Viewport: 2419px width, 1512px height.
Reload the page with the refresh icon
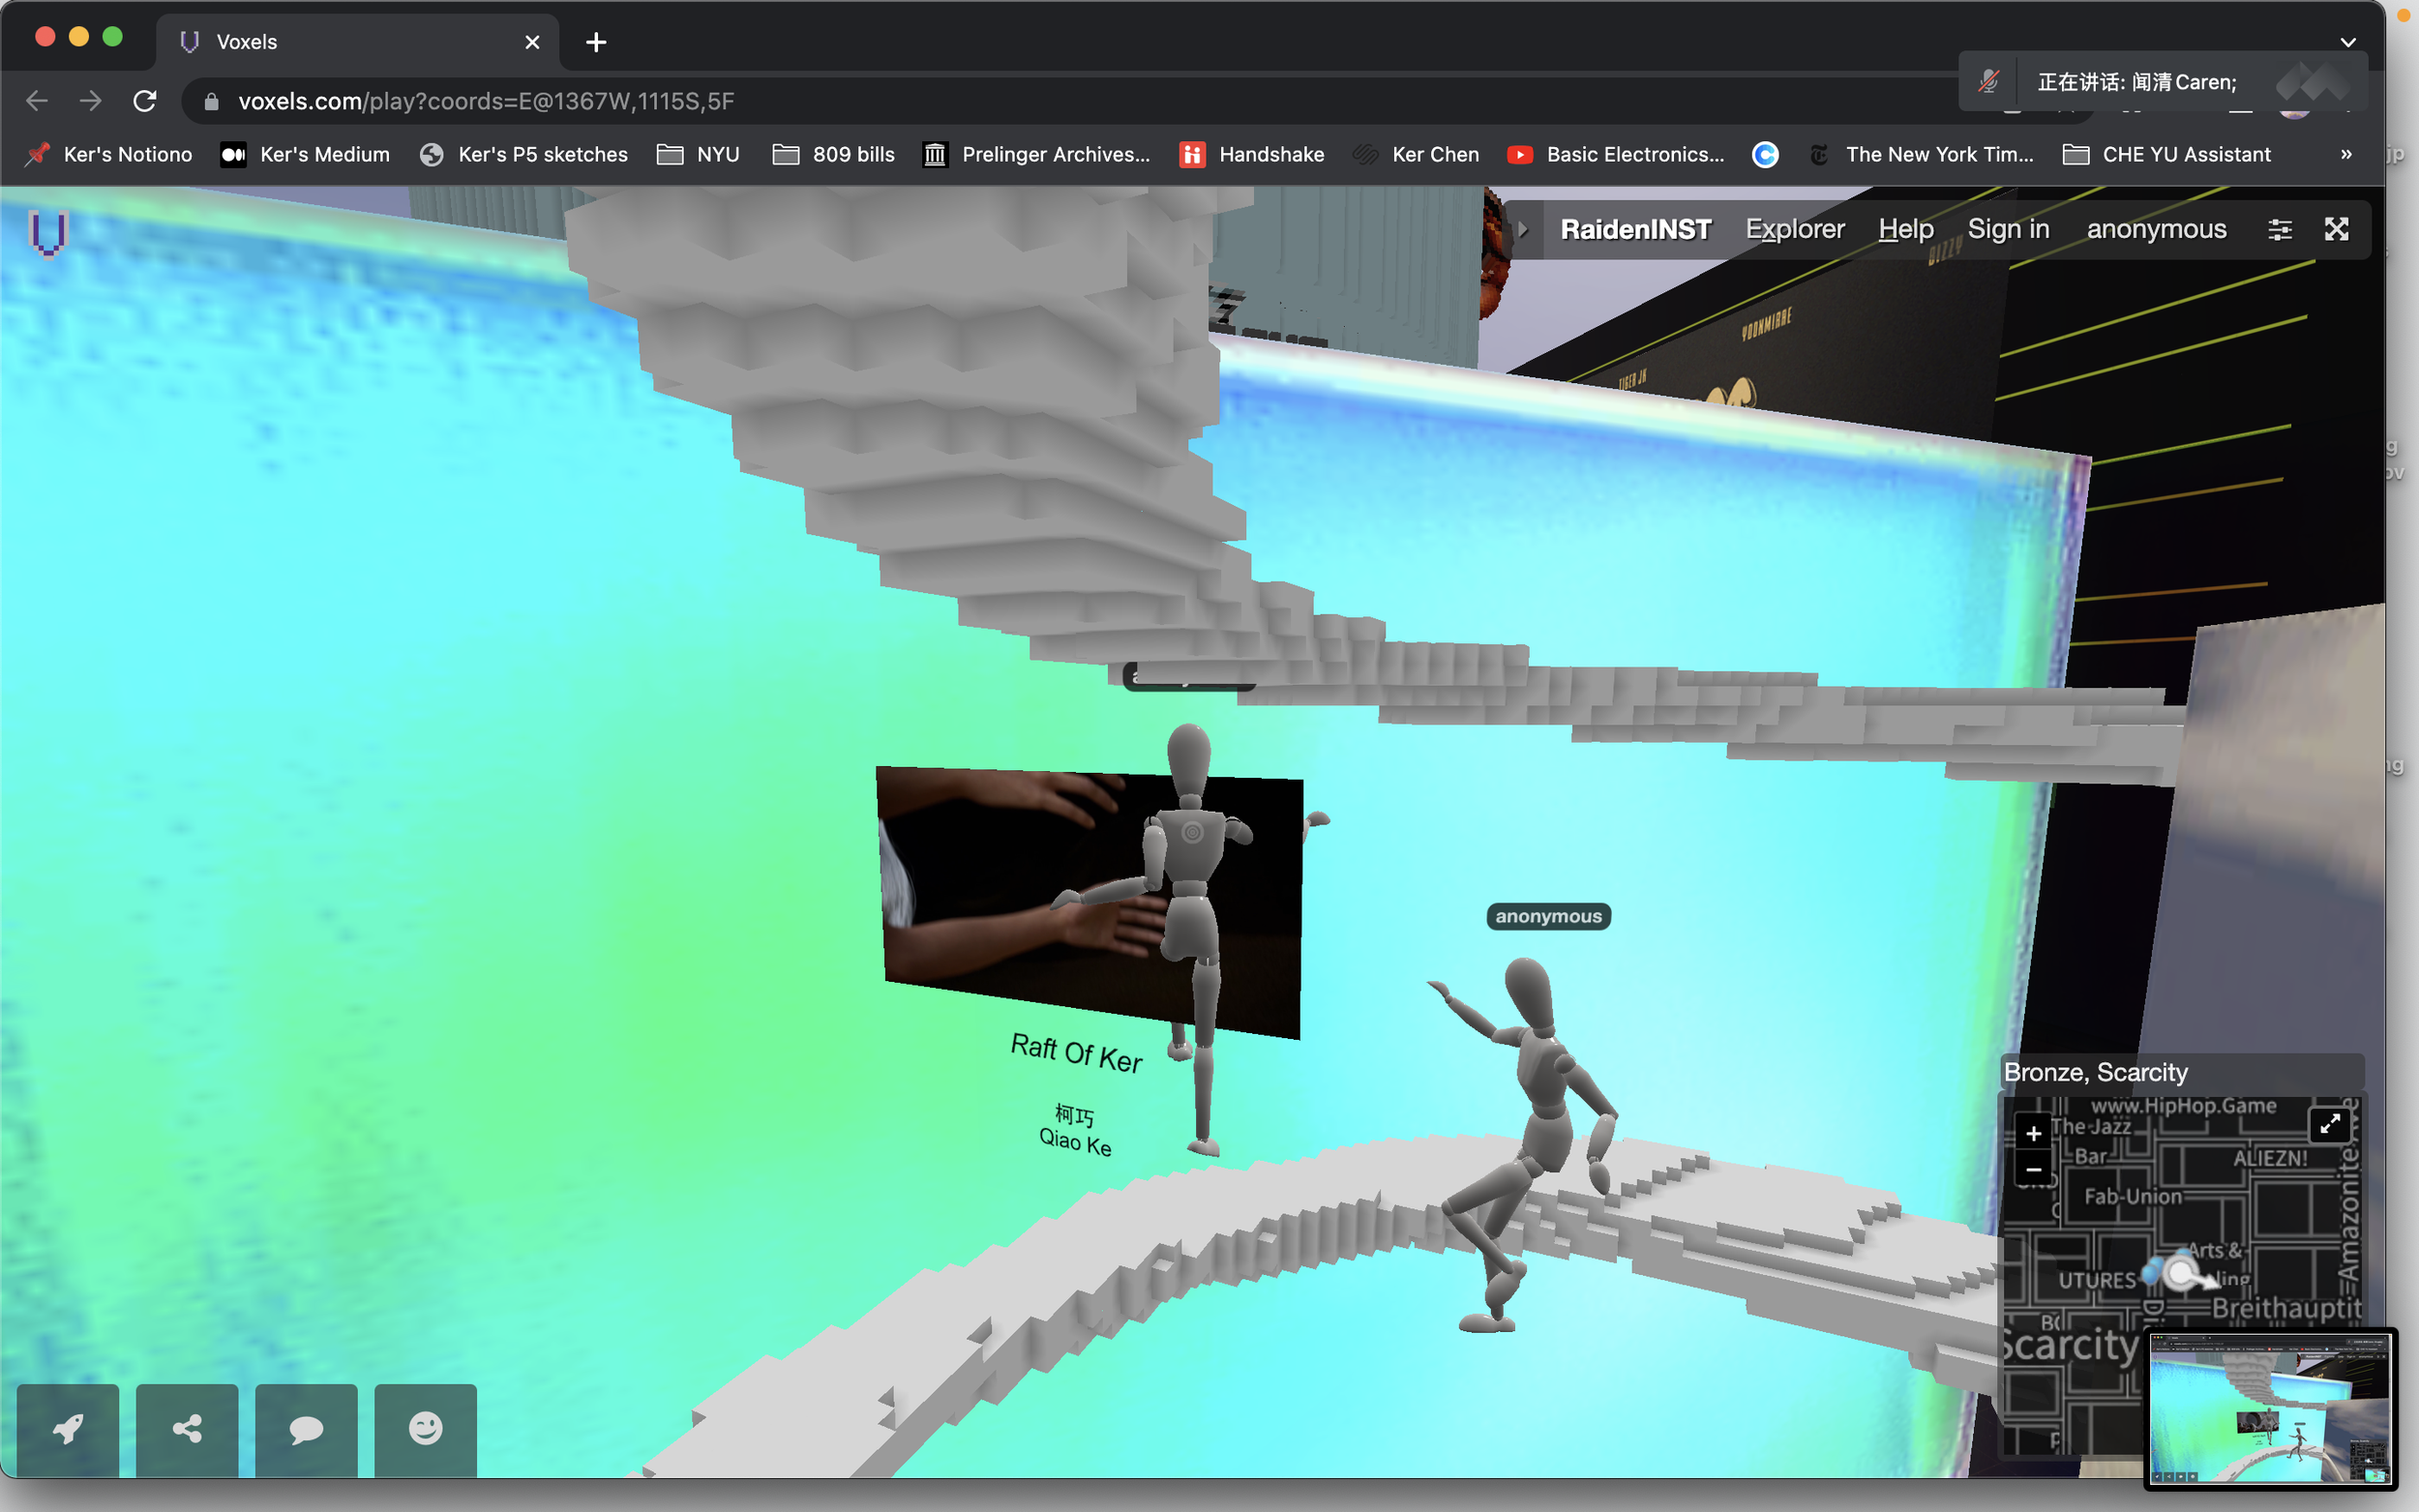pos(145,101)
